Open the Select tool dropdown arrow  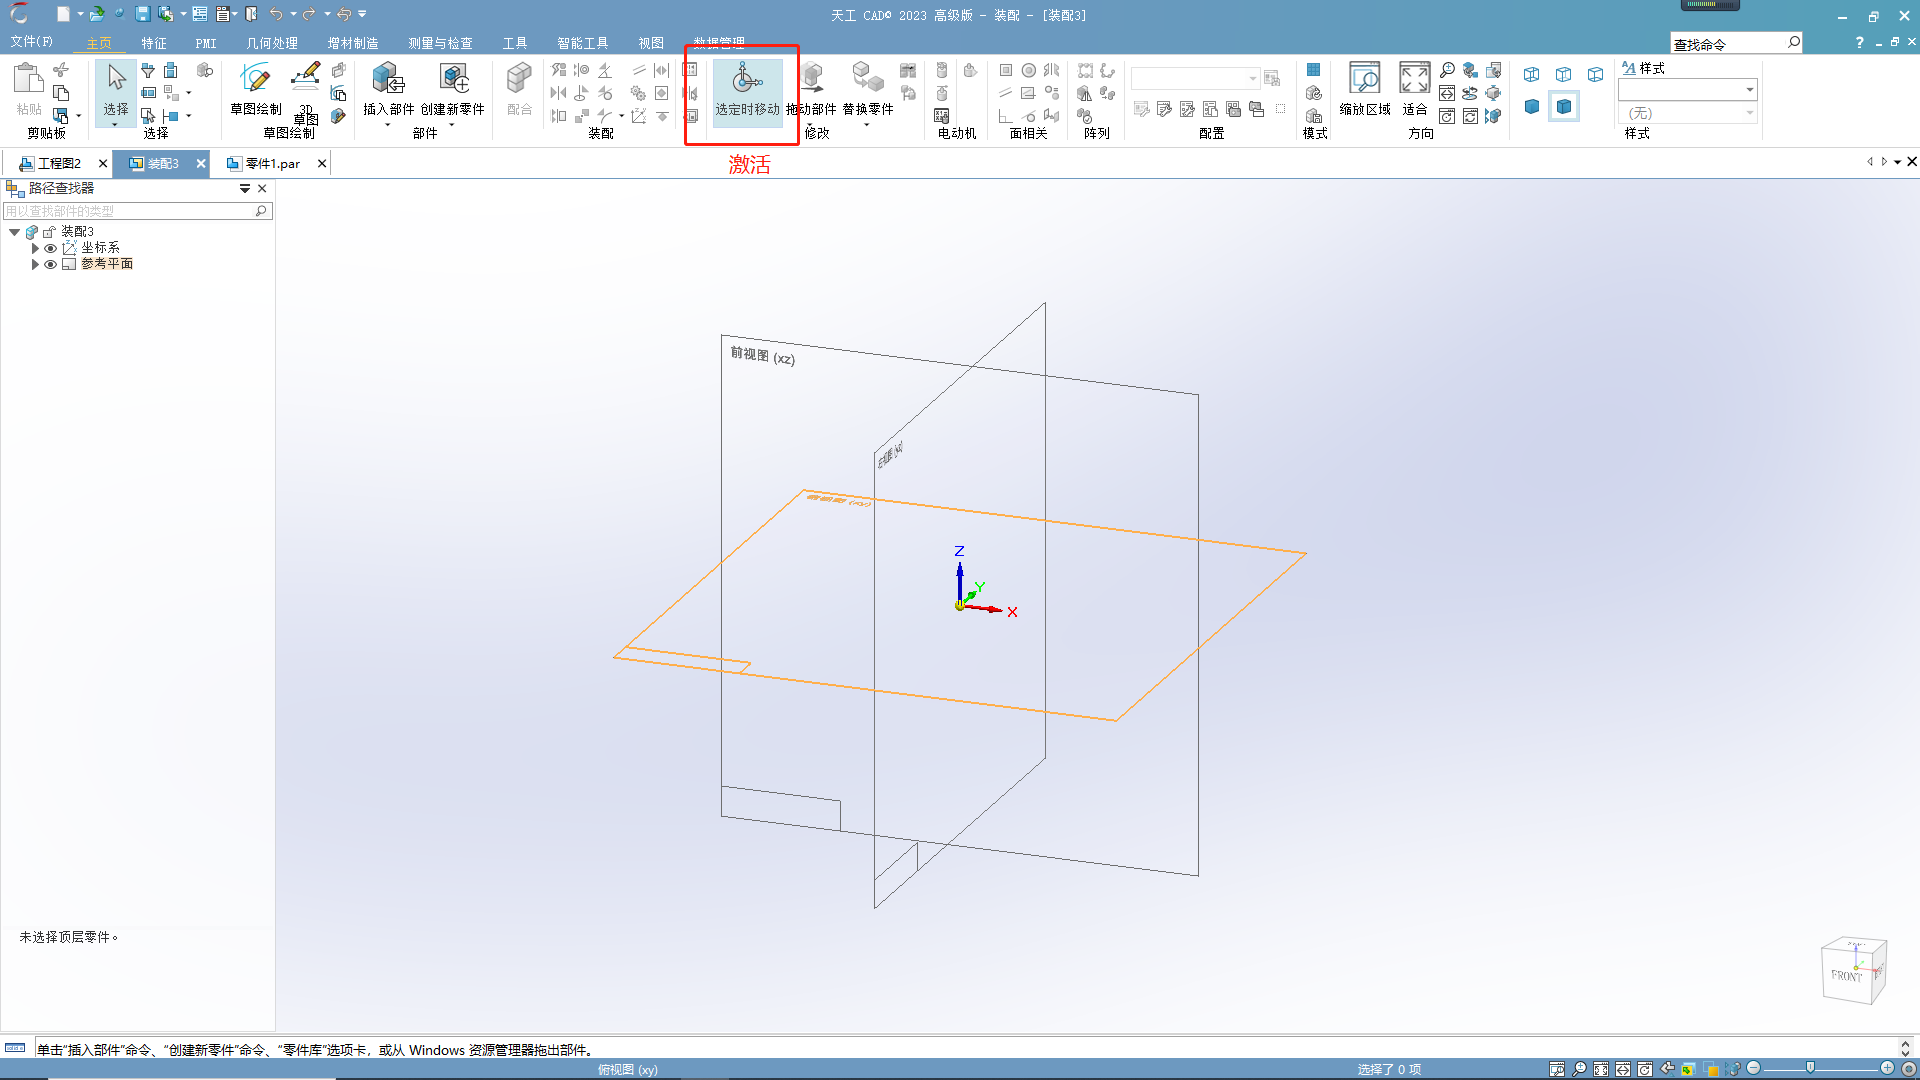coord(116,124)
